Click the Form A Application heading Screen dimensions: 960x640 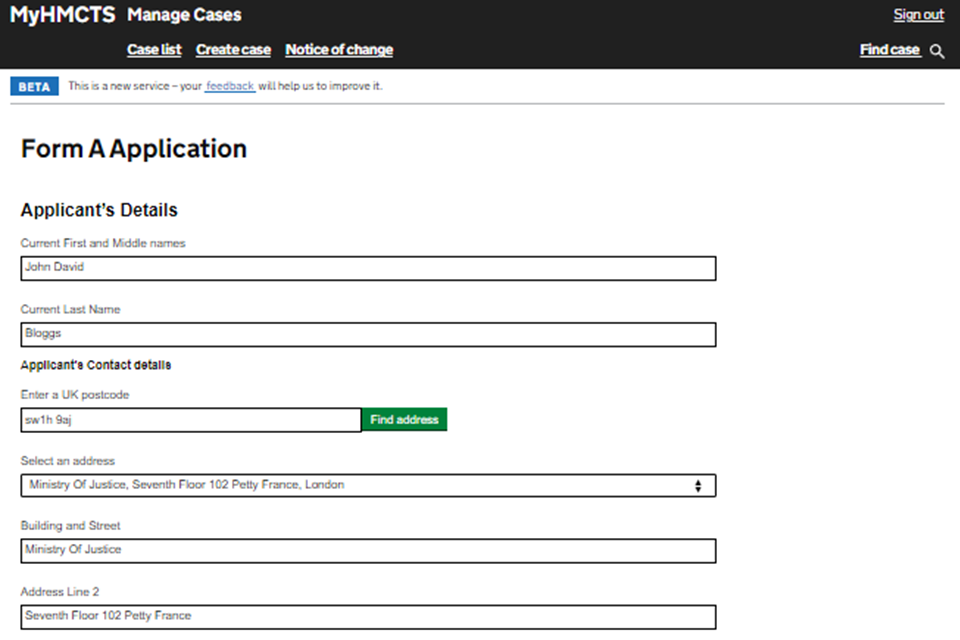134,149
